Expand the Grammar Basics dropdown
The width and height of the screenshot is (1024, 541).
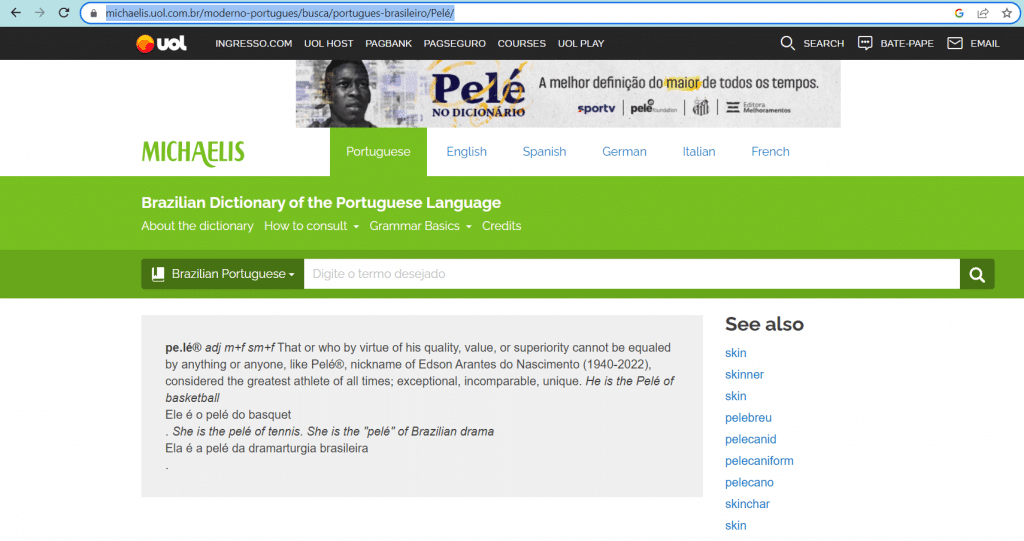tap(420, 226)
